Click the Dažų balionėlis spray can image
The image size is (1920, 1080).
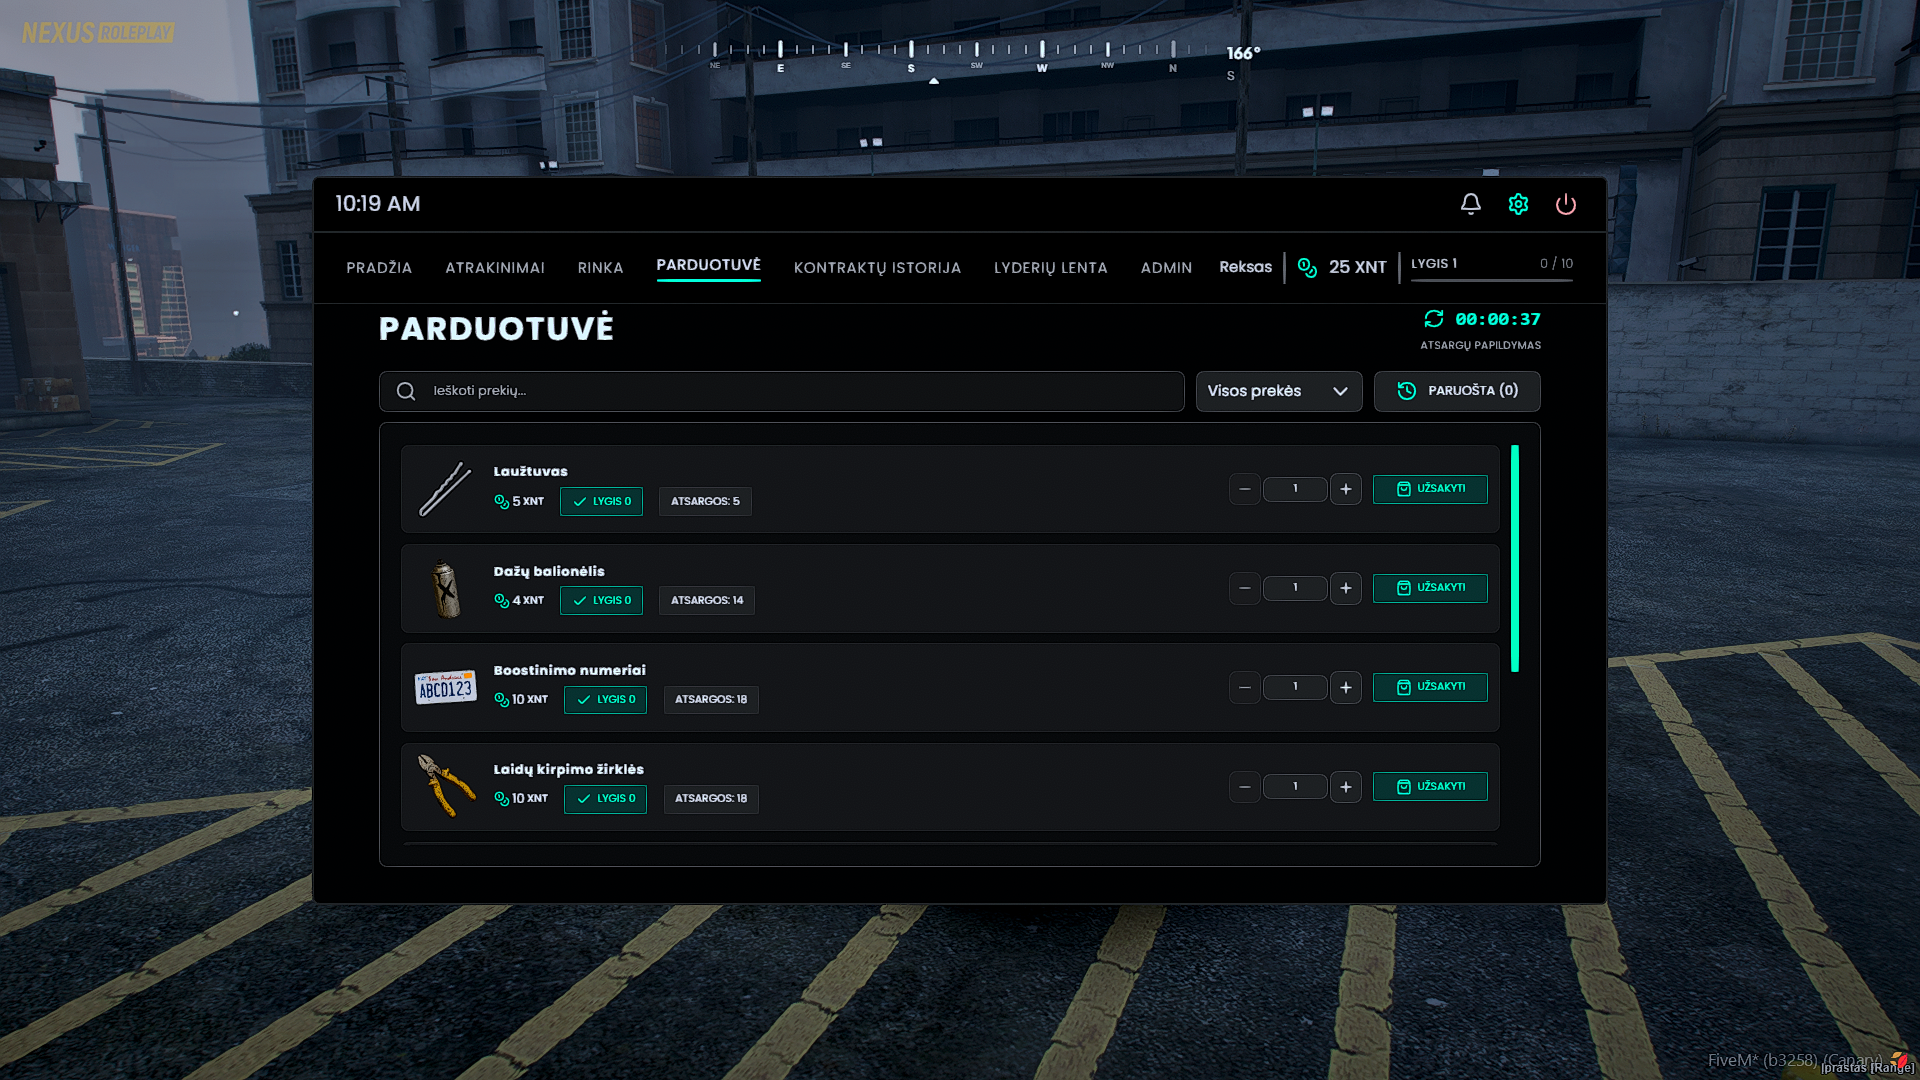tap(445, 588)
